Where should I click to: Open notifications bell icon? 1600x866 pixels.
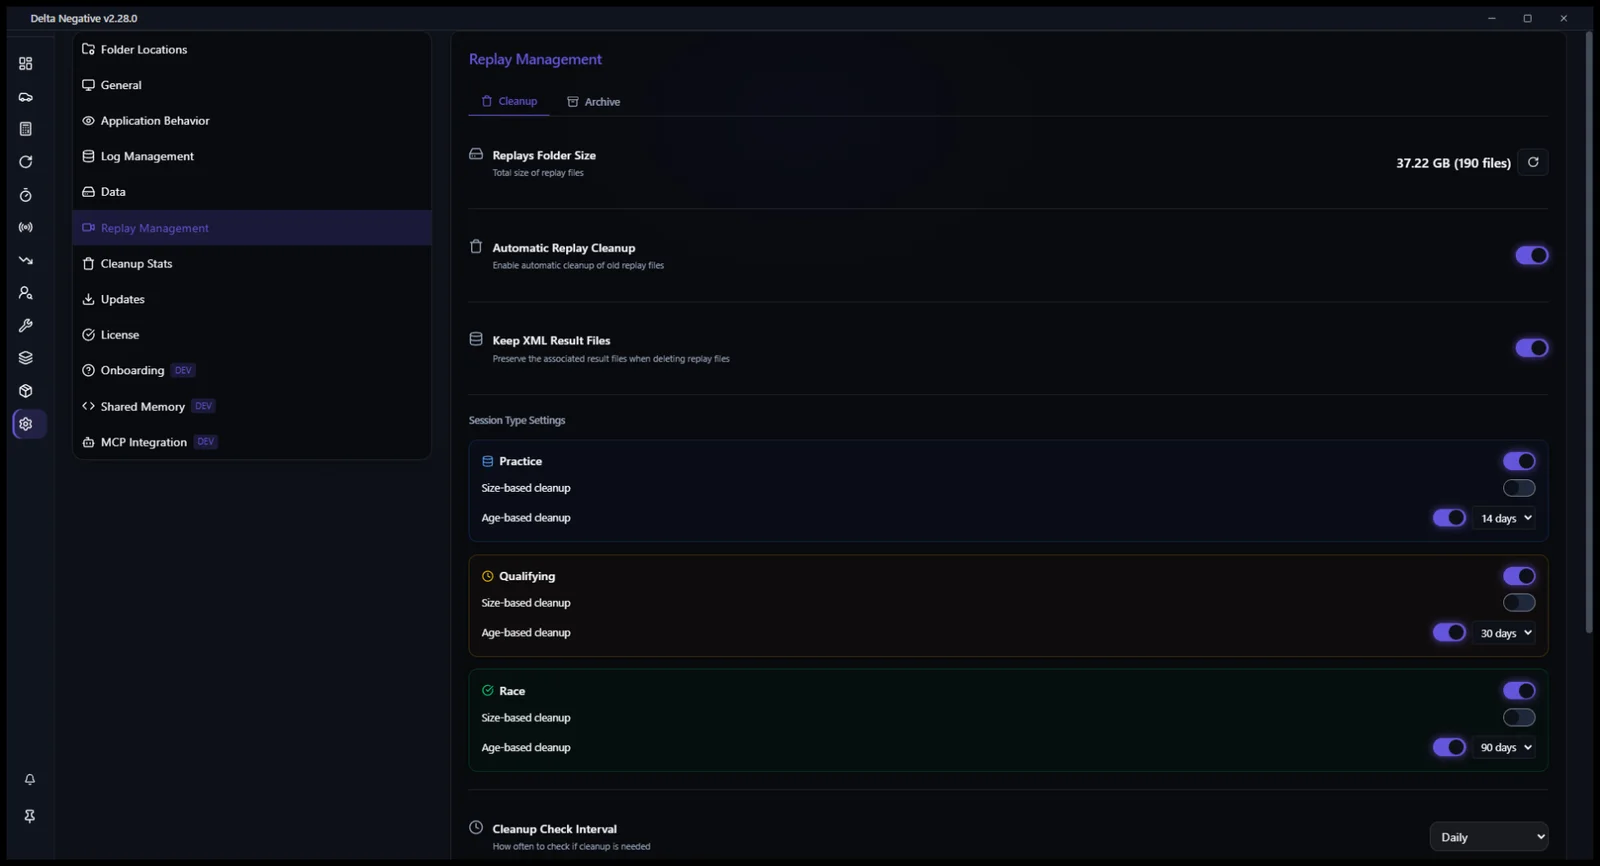(30, 779)
